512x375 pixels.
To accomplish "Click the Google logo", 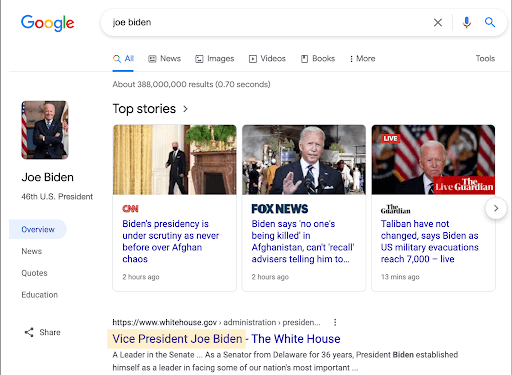I will (47, 23).
